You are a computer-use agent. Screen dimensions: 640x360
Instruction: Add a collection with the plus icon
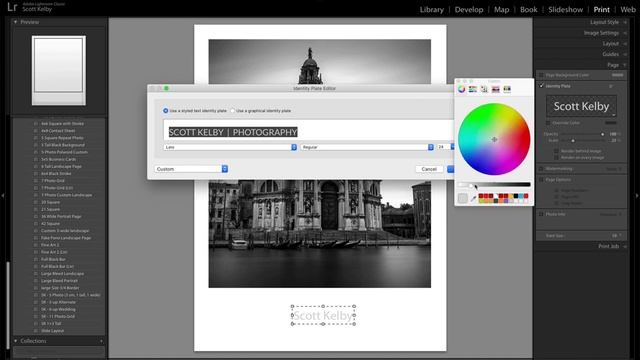click(x=102, y=341)
